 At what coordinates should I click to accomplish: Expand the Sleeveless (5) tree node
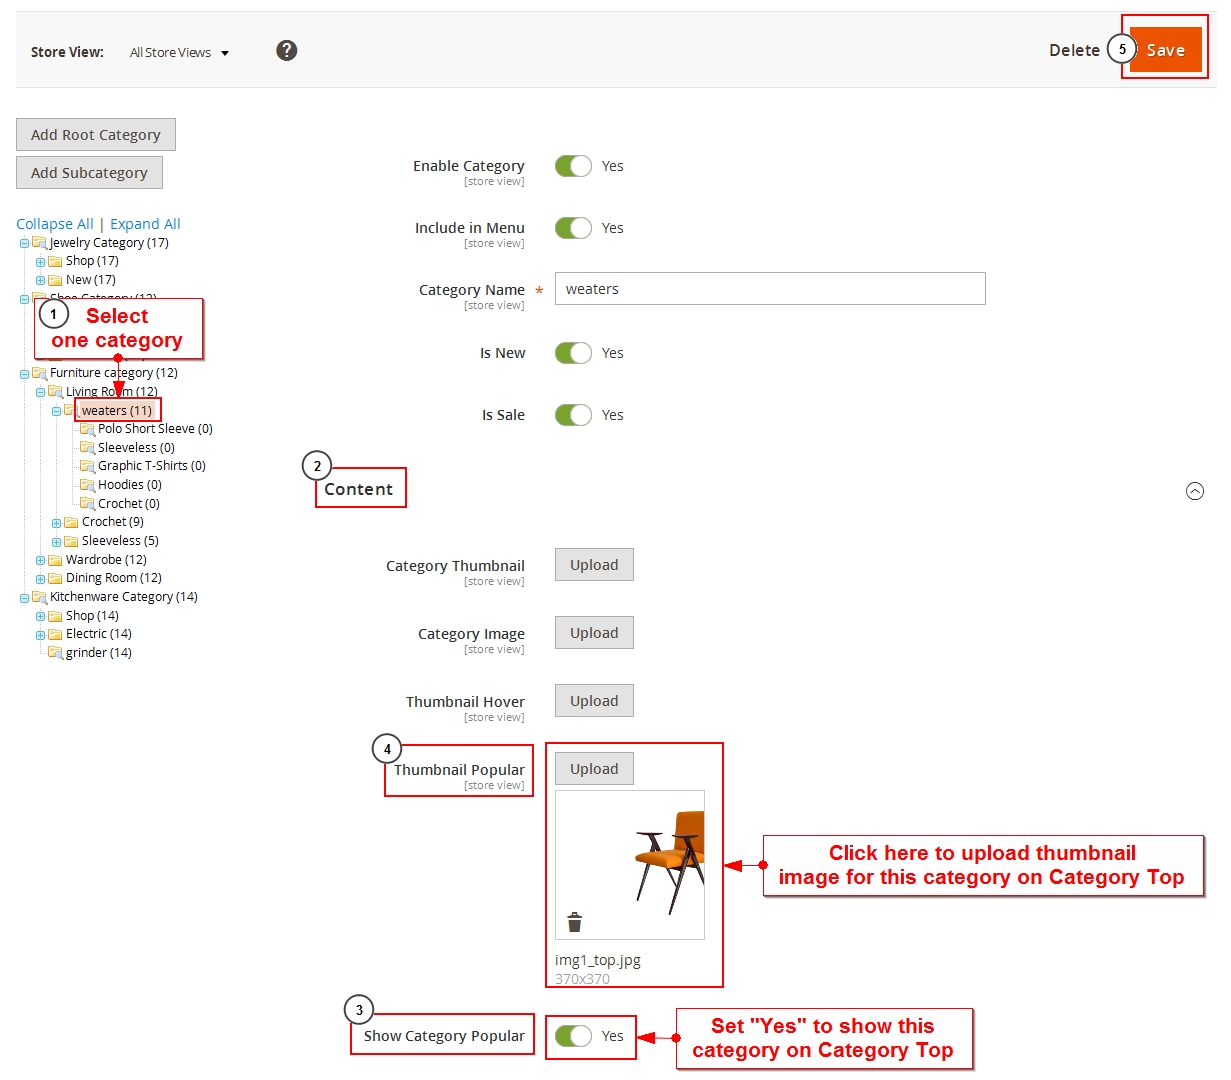click(57, 542)
